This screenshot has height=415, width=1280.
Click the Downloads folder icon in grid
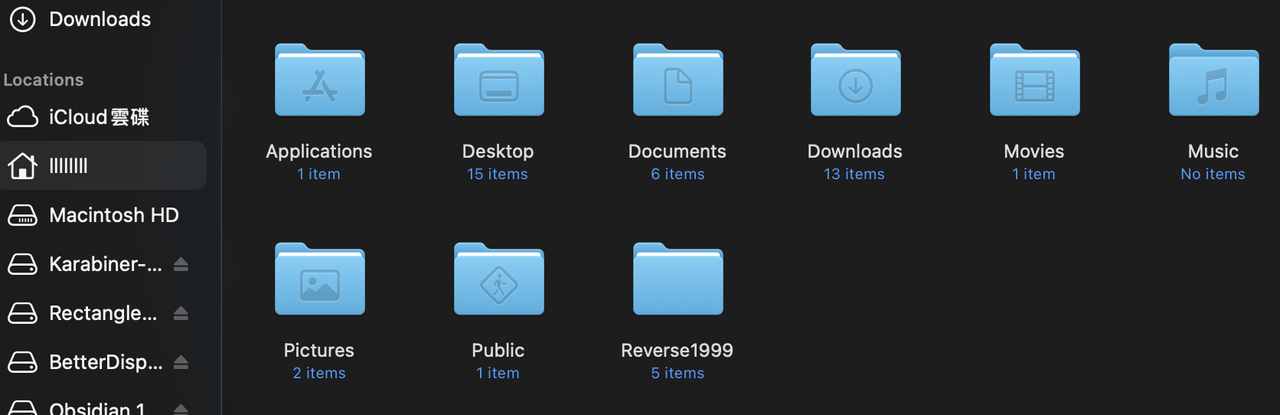[x=855, y=80]
